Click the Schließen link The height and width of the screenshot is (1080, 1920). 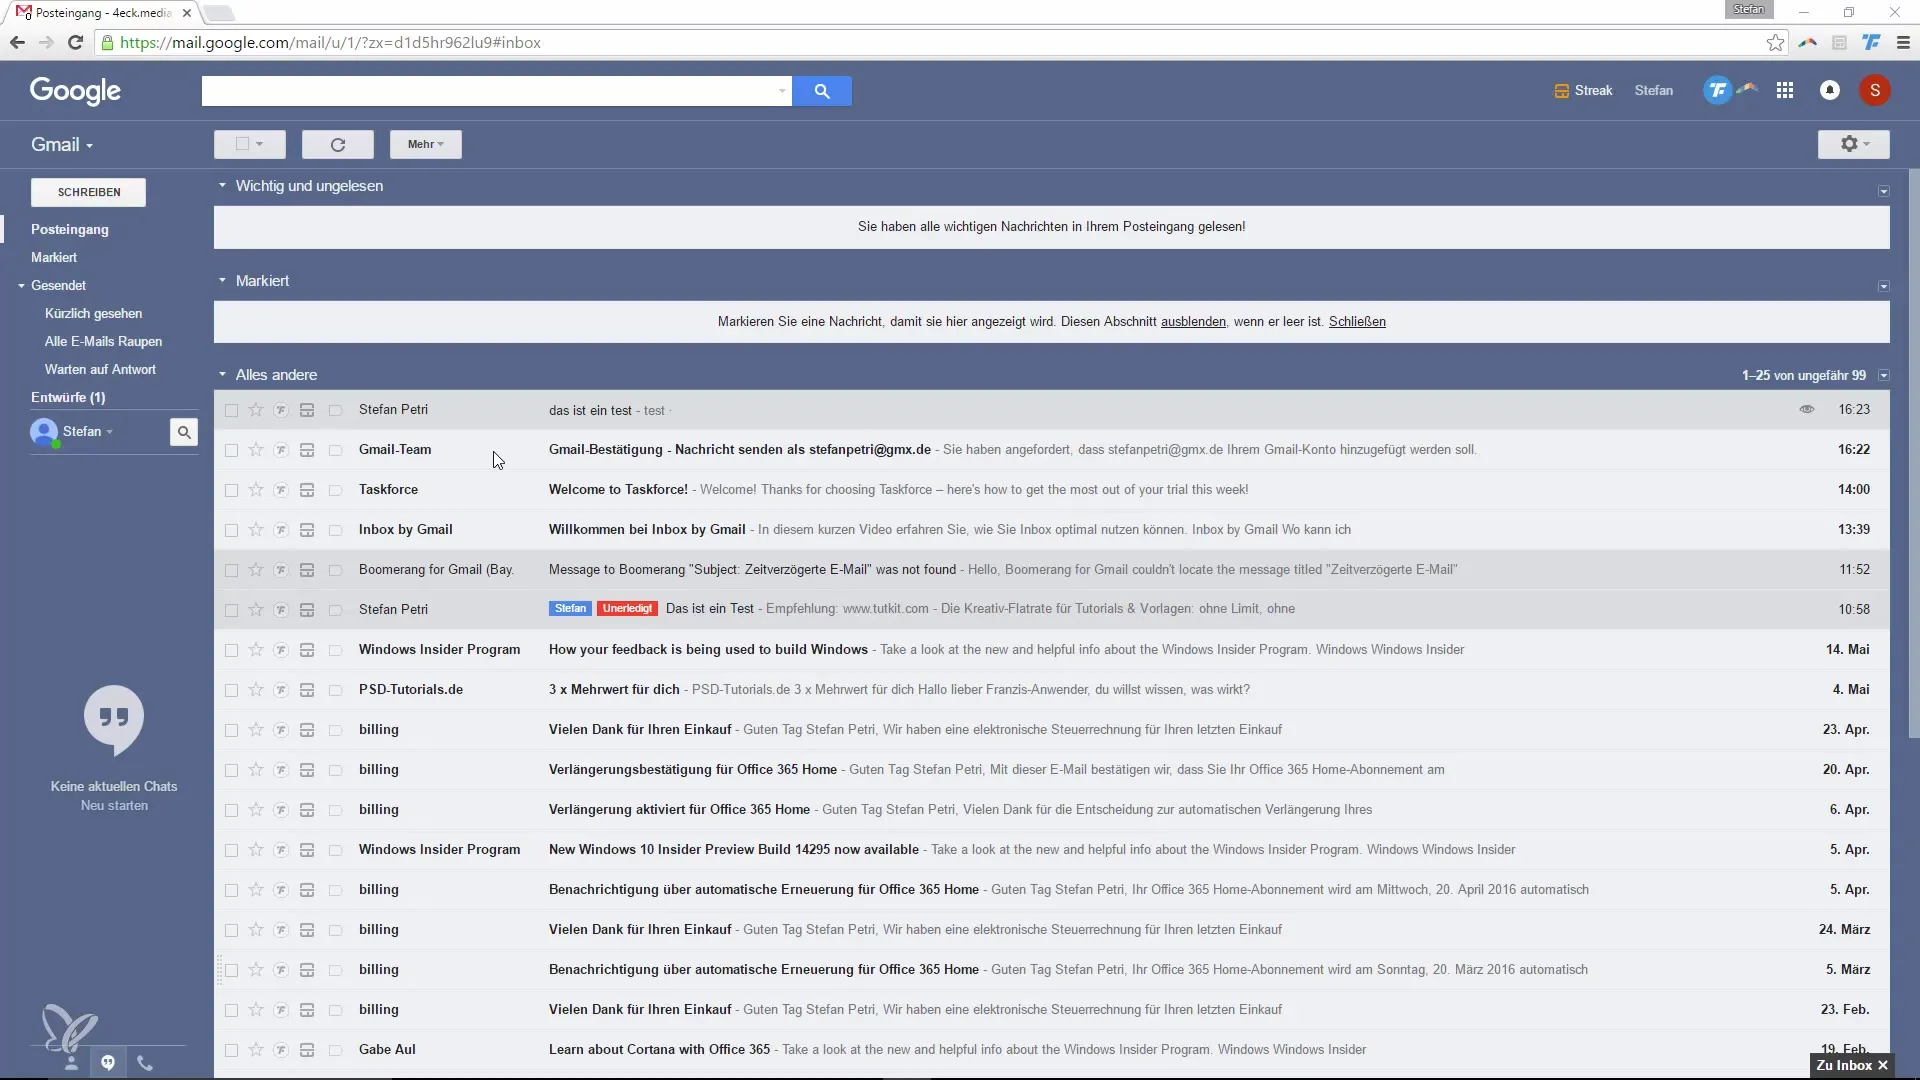1357,322
